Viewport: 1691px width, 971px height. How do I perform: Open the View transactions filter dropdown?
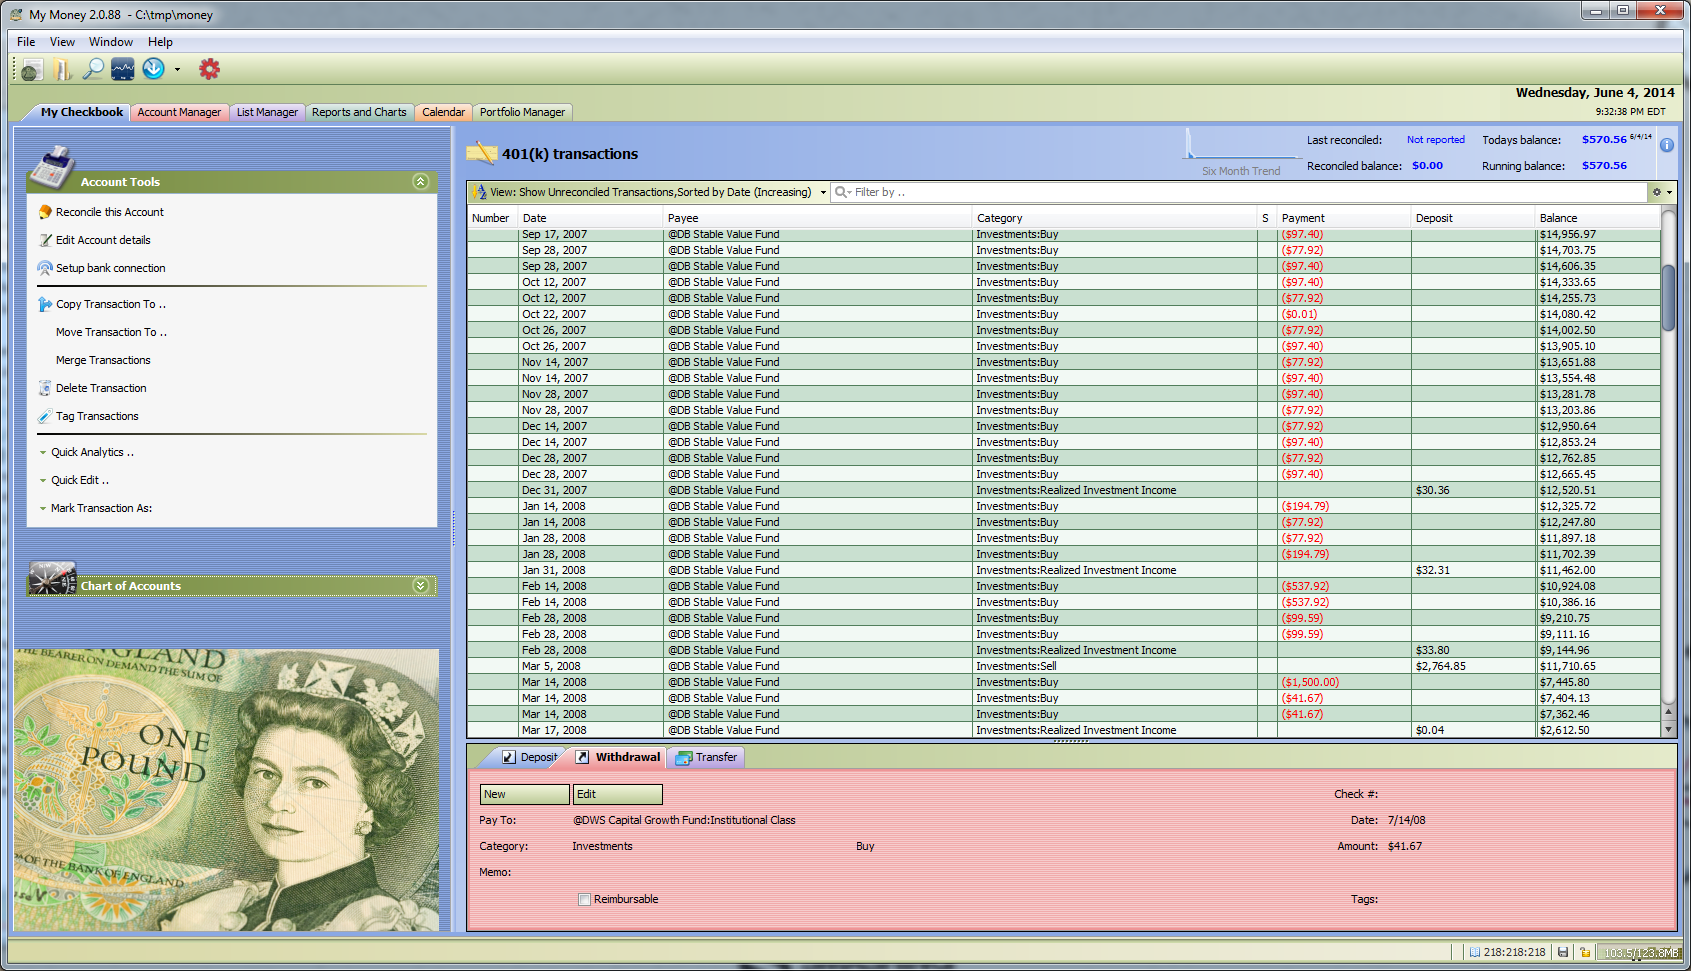823,192
